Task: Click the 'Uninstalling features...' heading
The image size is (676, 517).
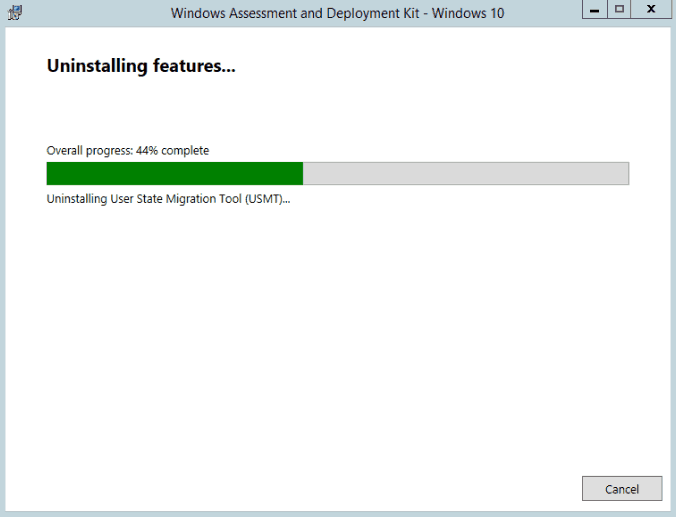Action: coord(141,66)
